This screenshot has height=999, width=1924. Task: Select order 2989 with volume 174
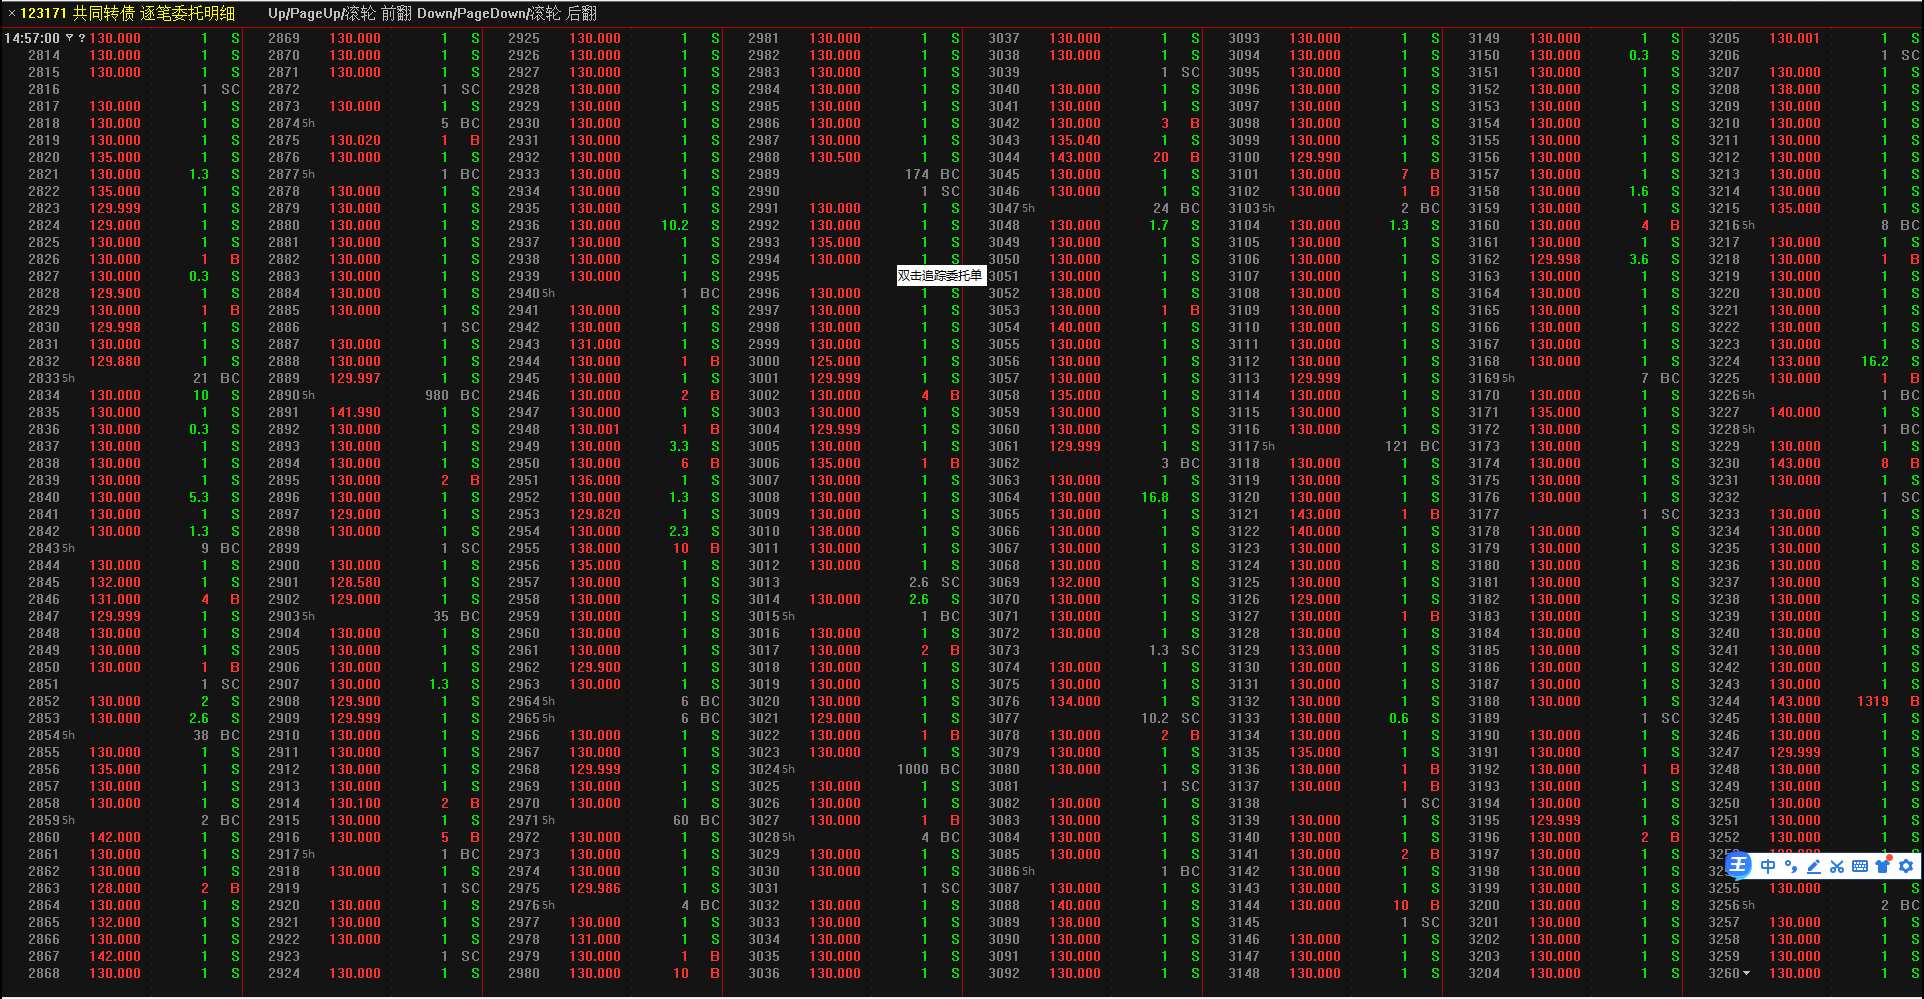click(x=764, y=174)
